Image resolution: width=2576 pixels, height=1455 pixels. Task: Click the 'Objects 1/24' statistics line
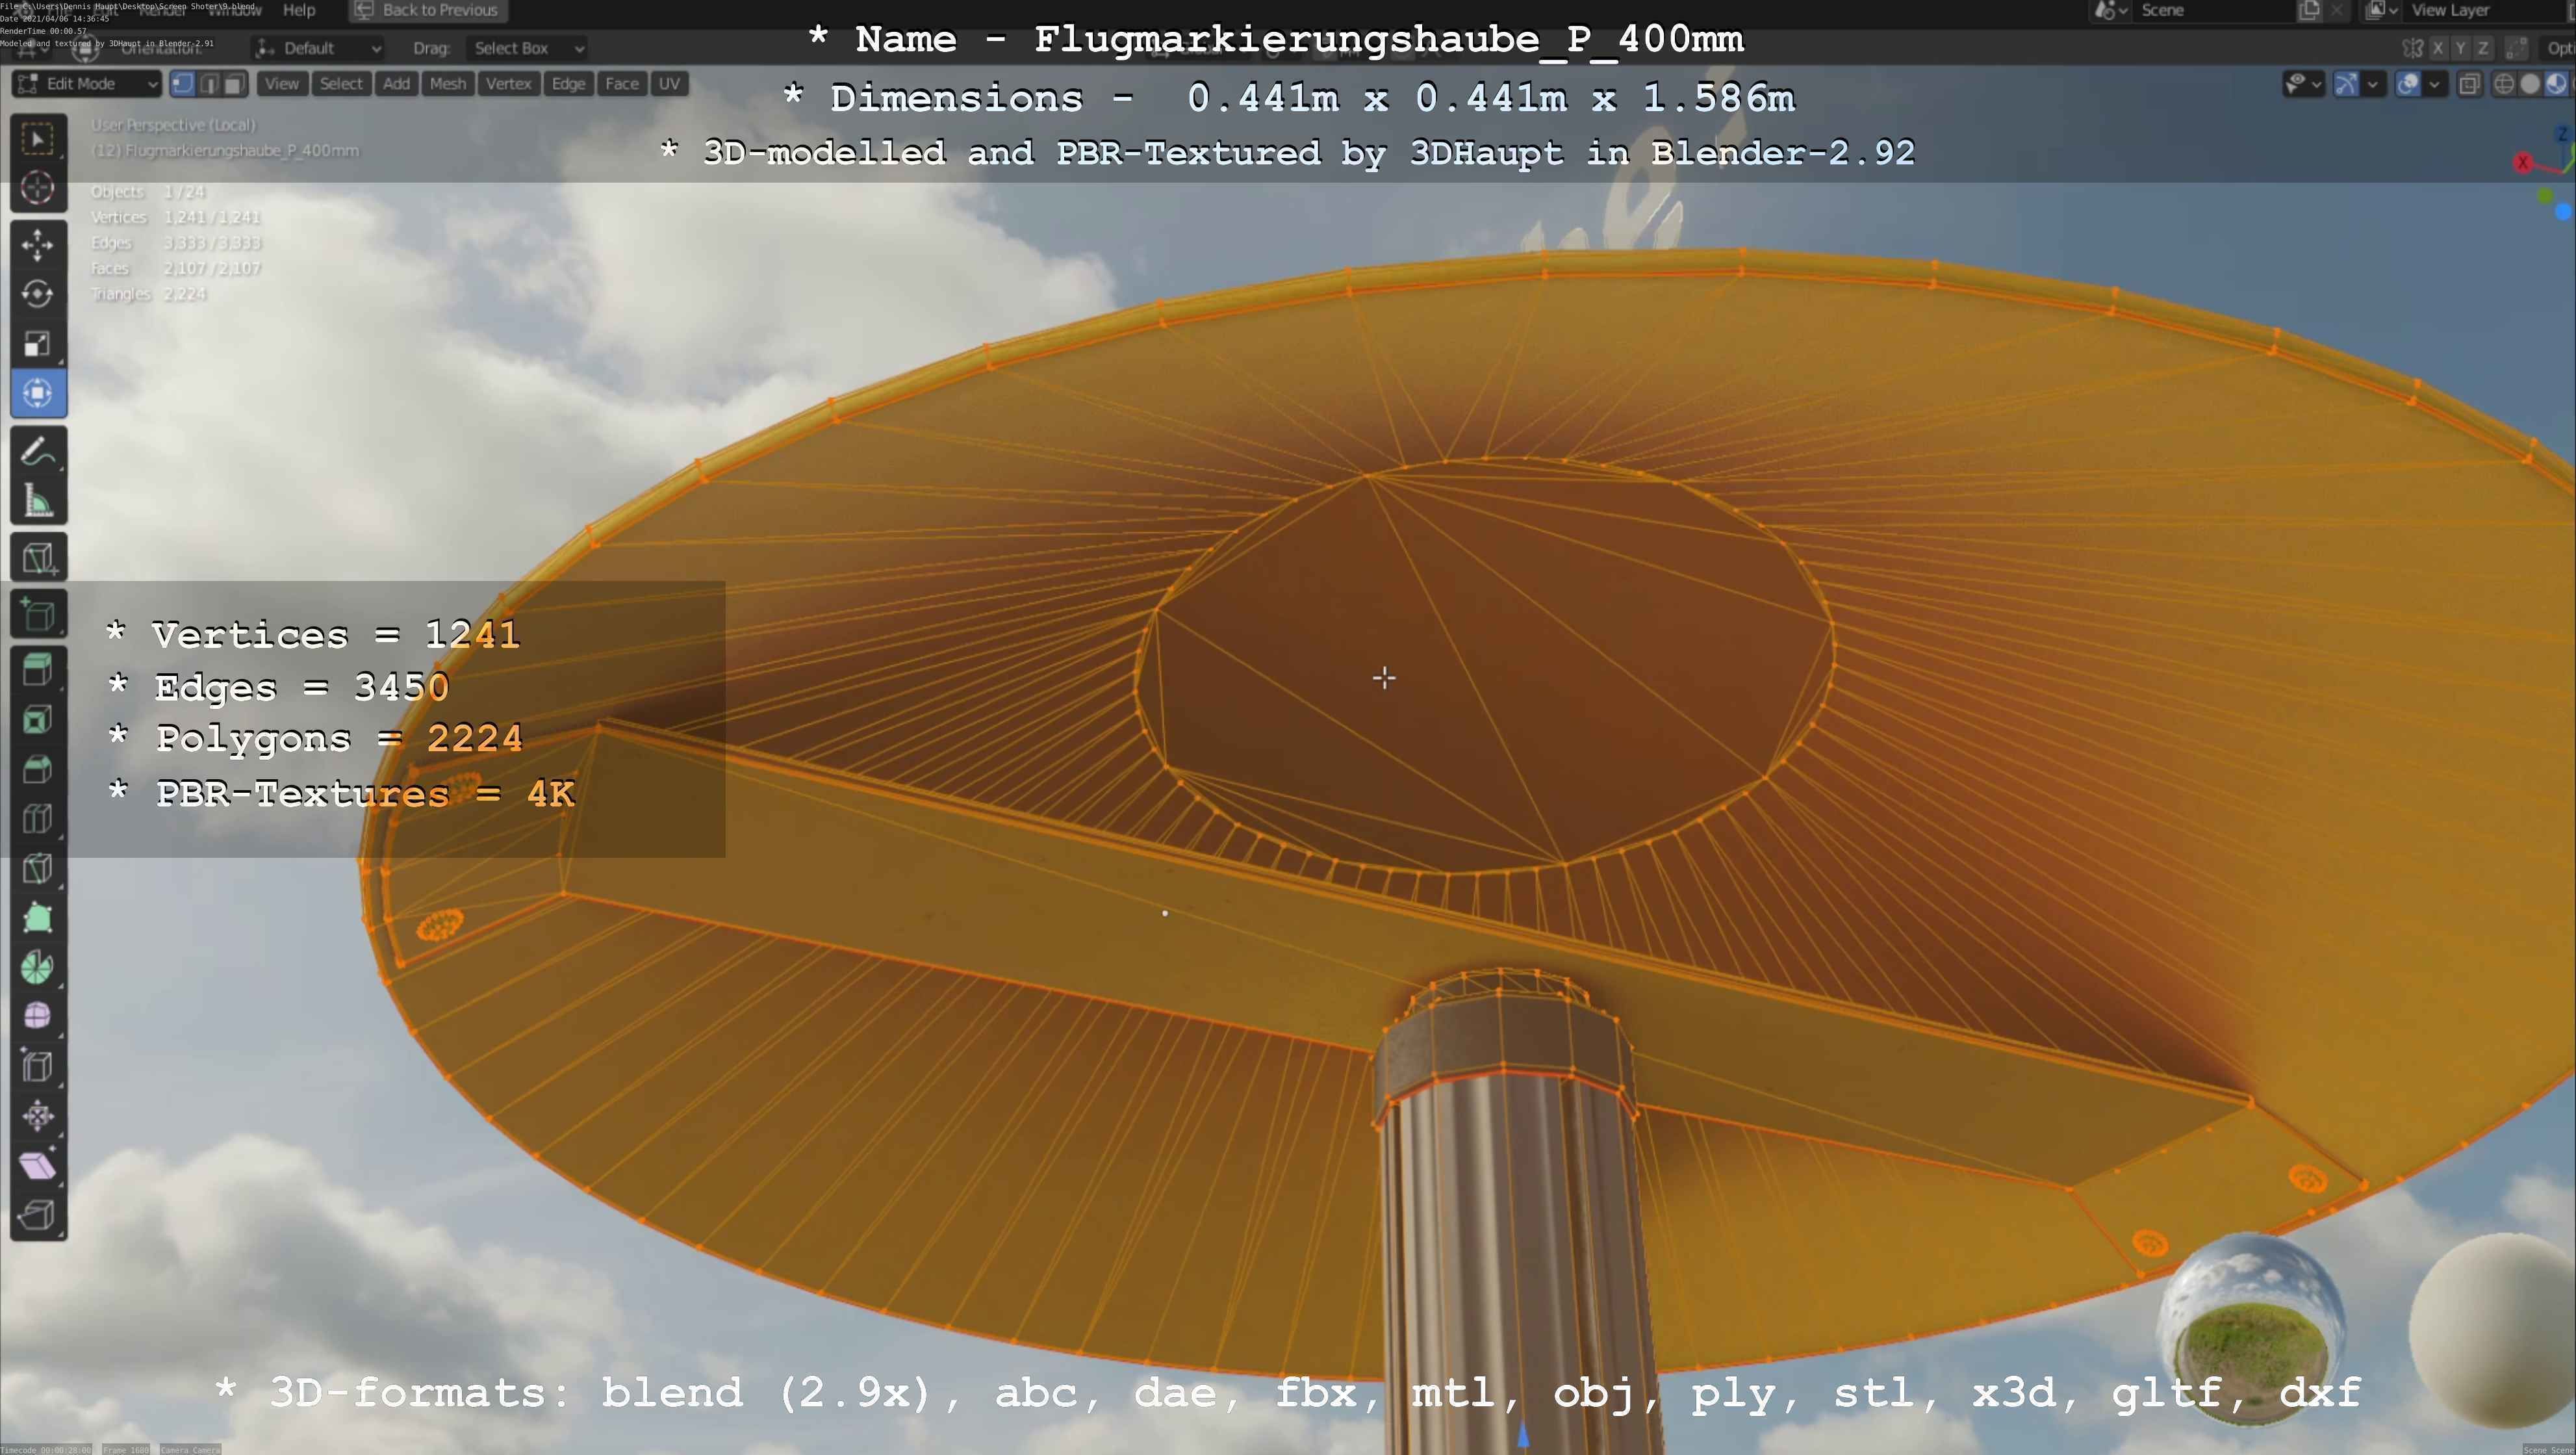pyautogui.click(x=148, y=192)
